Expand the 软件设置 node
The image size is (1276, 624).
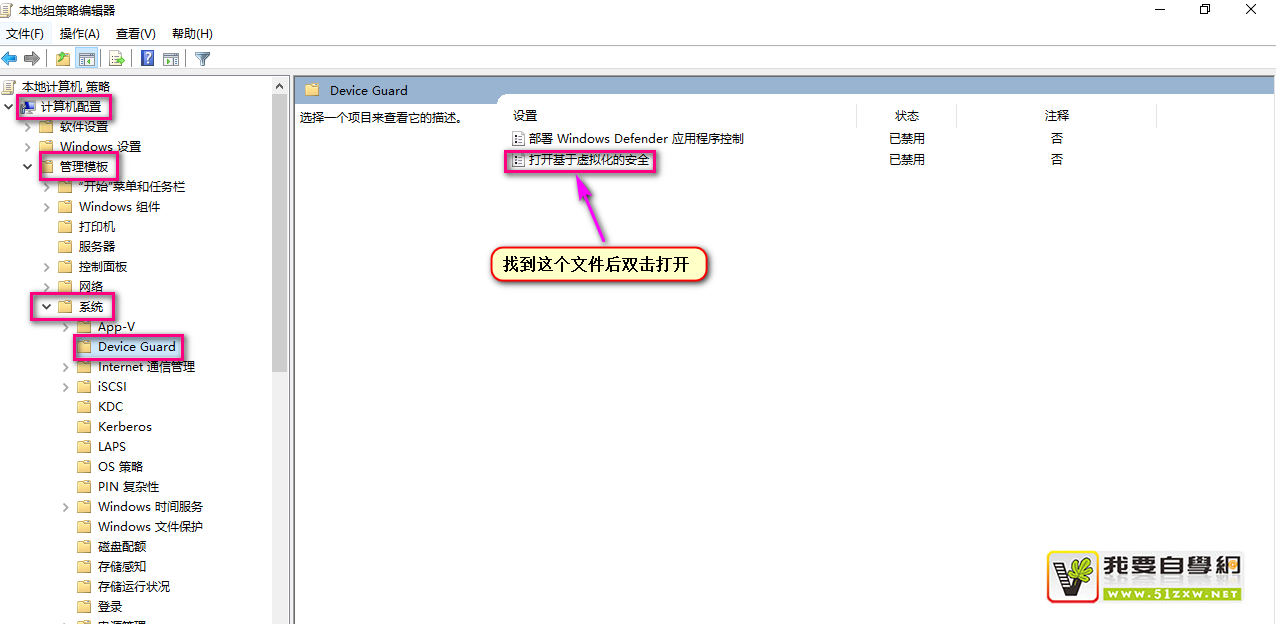[28, 127]
